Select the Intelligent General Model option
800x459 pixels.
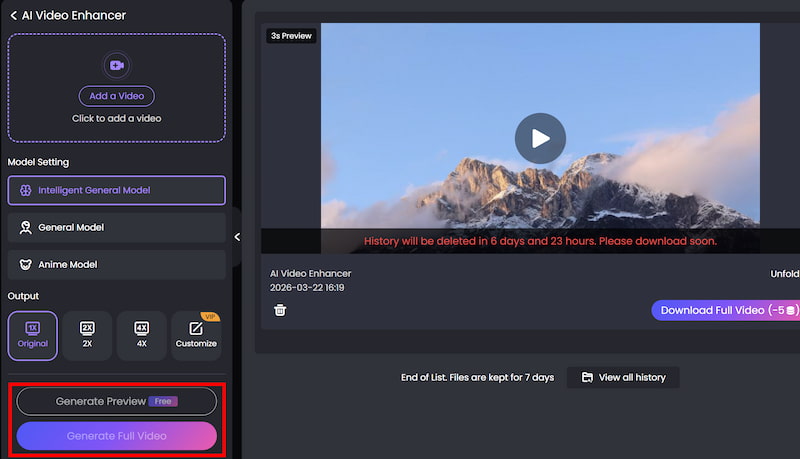coord(116,190)
